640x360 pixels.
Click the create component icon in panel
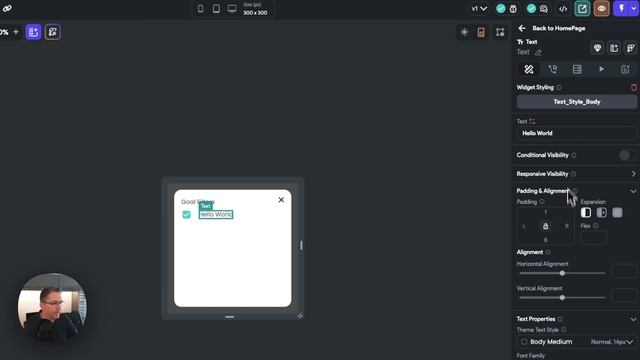614,48
